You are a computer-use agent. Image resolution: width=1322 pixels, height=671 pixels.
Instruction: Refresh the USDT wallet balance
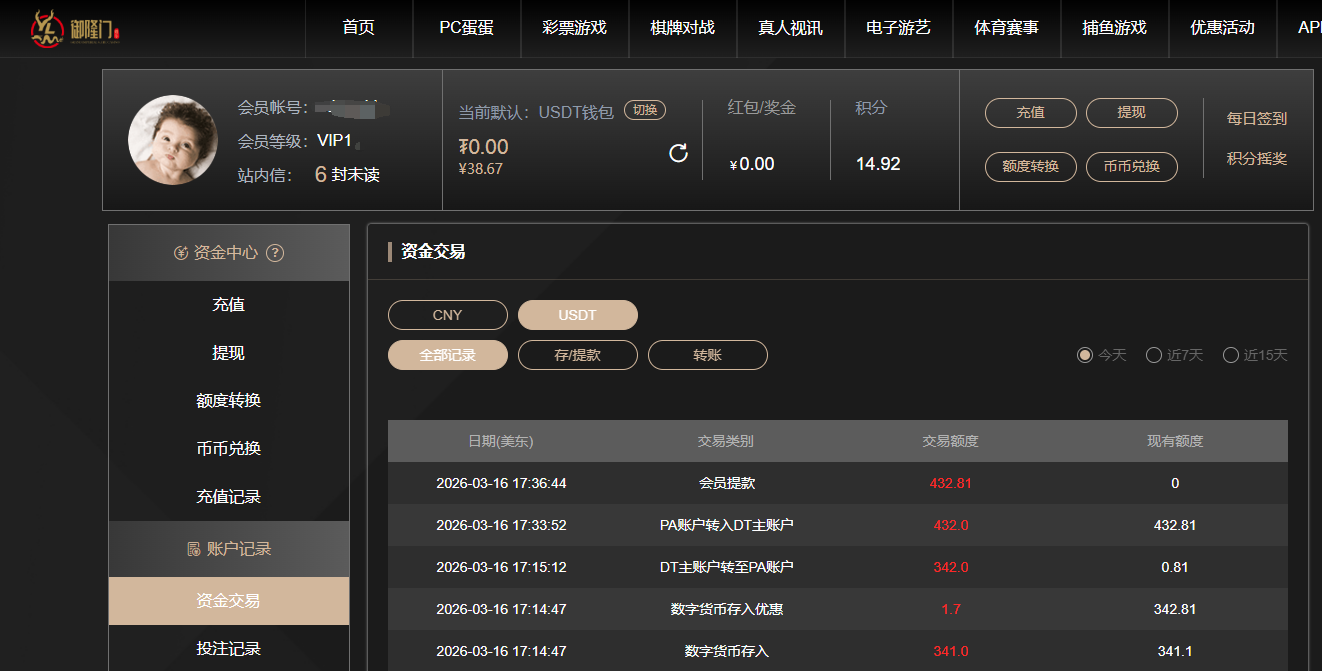678,153
